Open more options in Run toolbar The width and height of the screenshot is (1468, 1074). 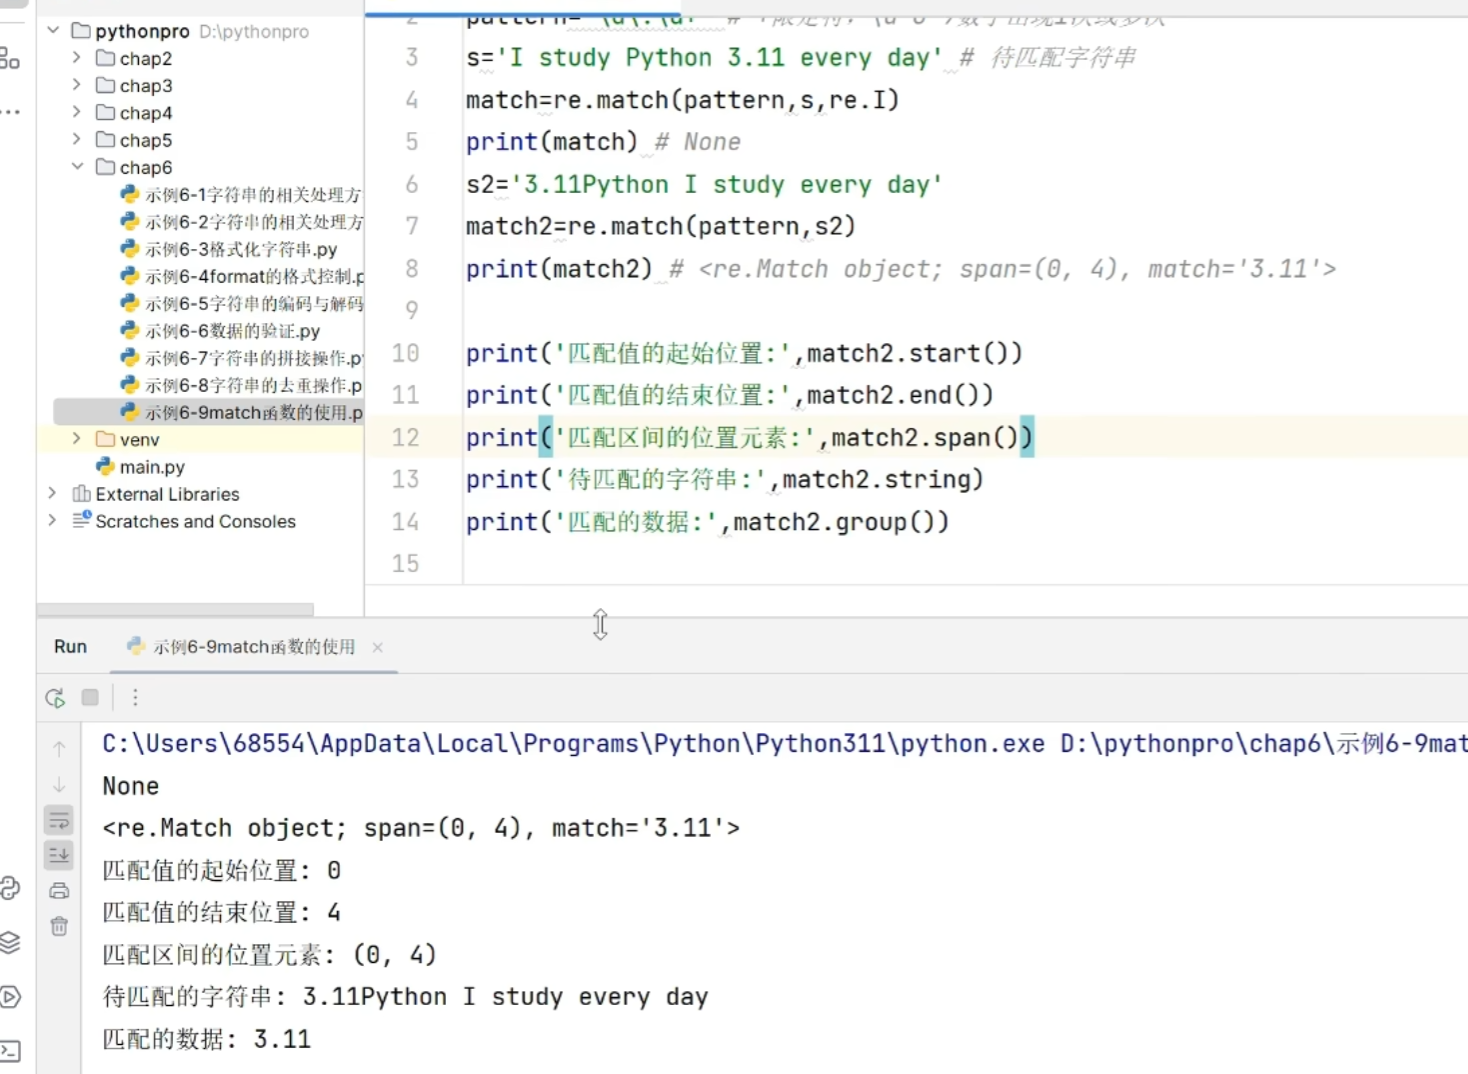pyautogui.click(x=135, y=697)
